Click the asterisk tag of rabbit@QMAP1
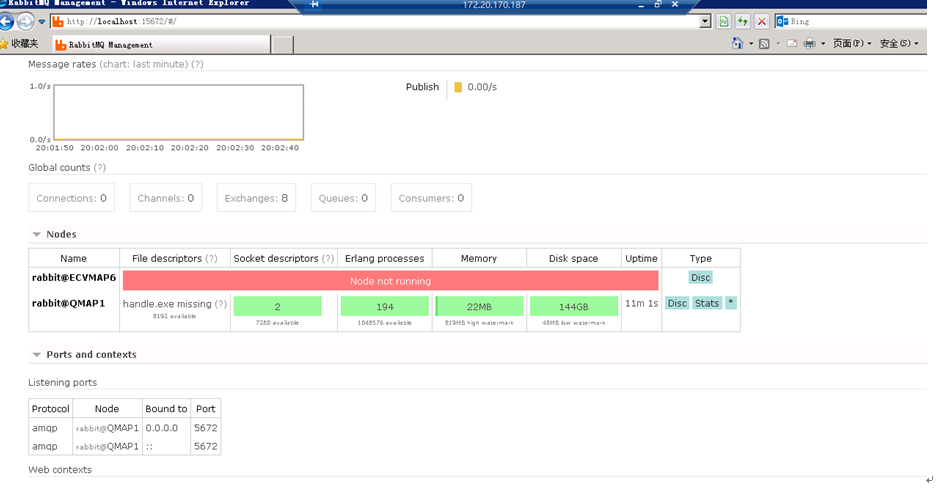The height and width of the screenshot is (488, 936). tap(731, 303)
